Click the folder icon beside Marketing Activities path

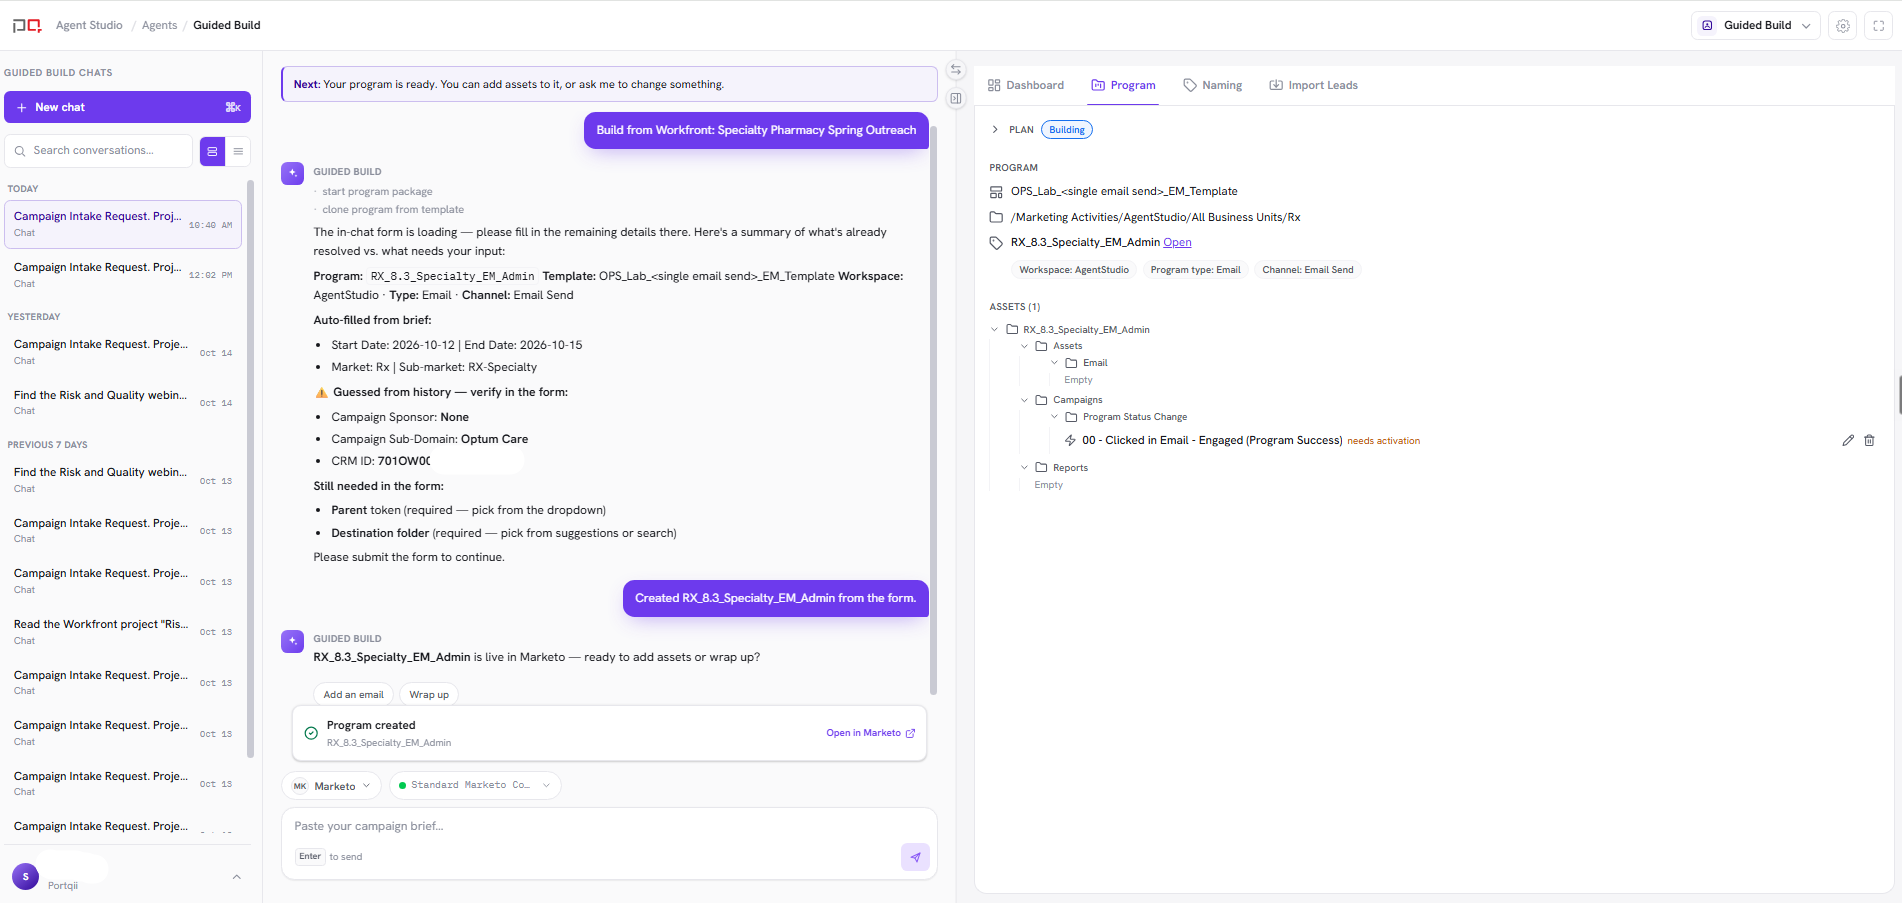click(x=996, y=217)
